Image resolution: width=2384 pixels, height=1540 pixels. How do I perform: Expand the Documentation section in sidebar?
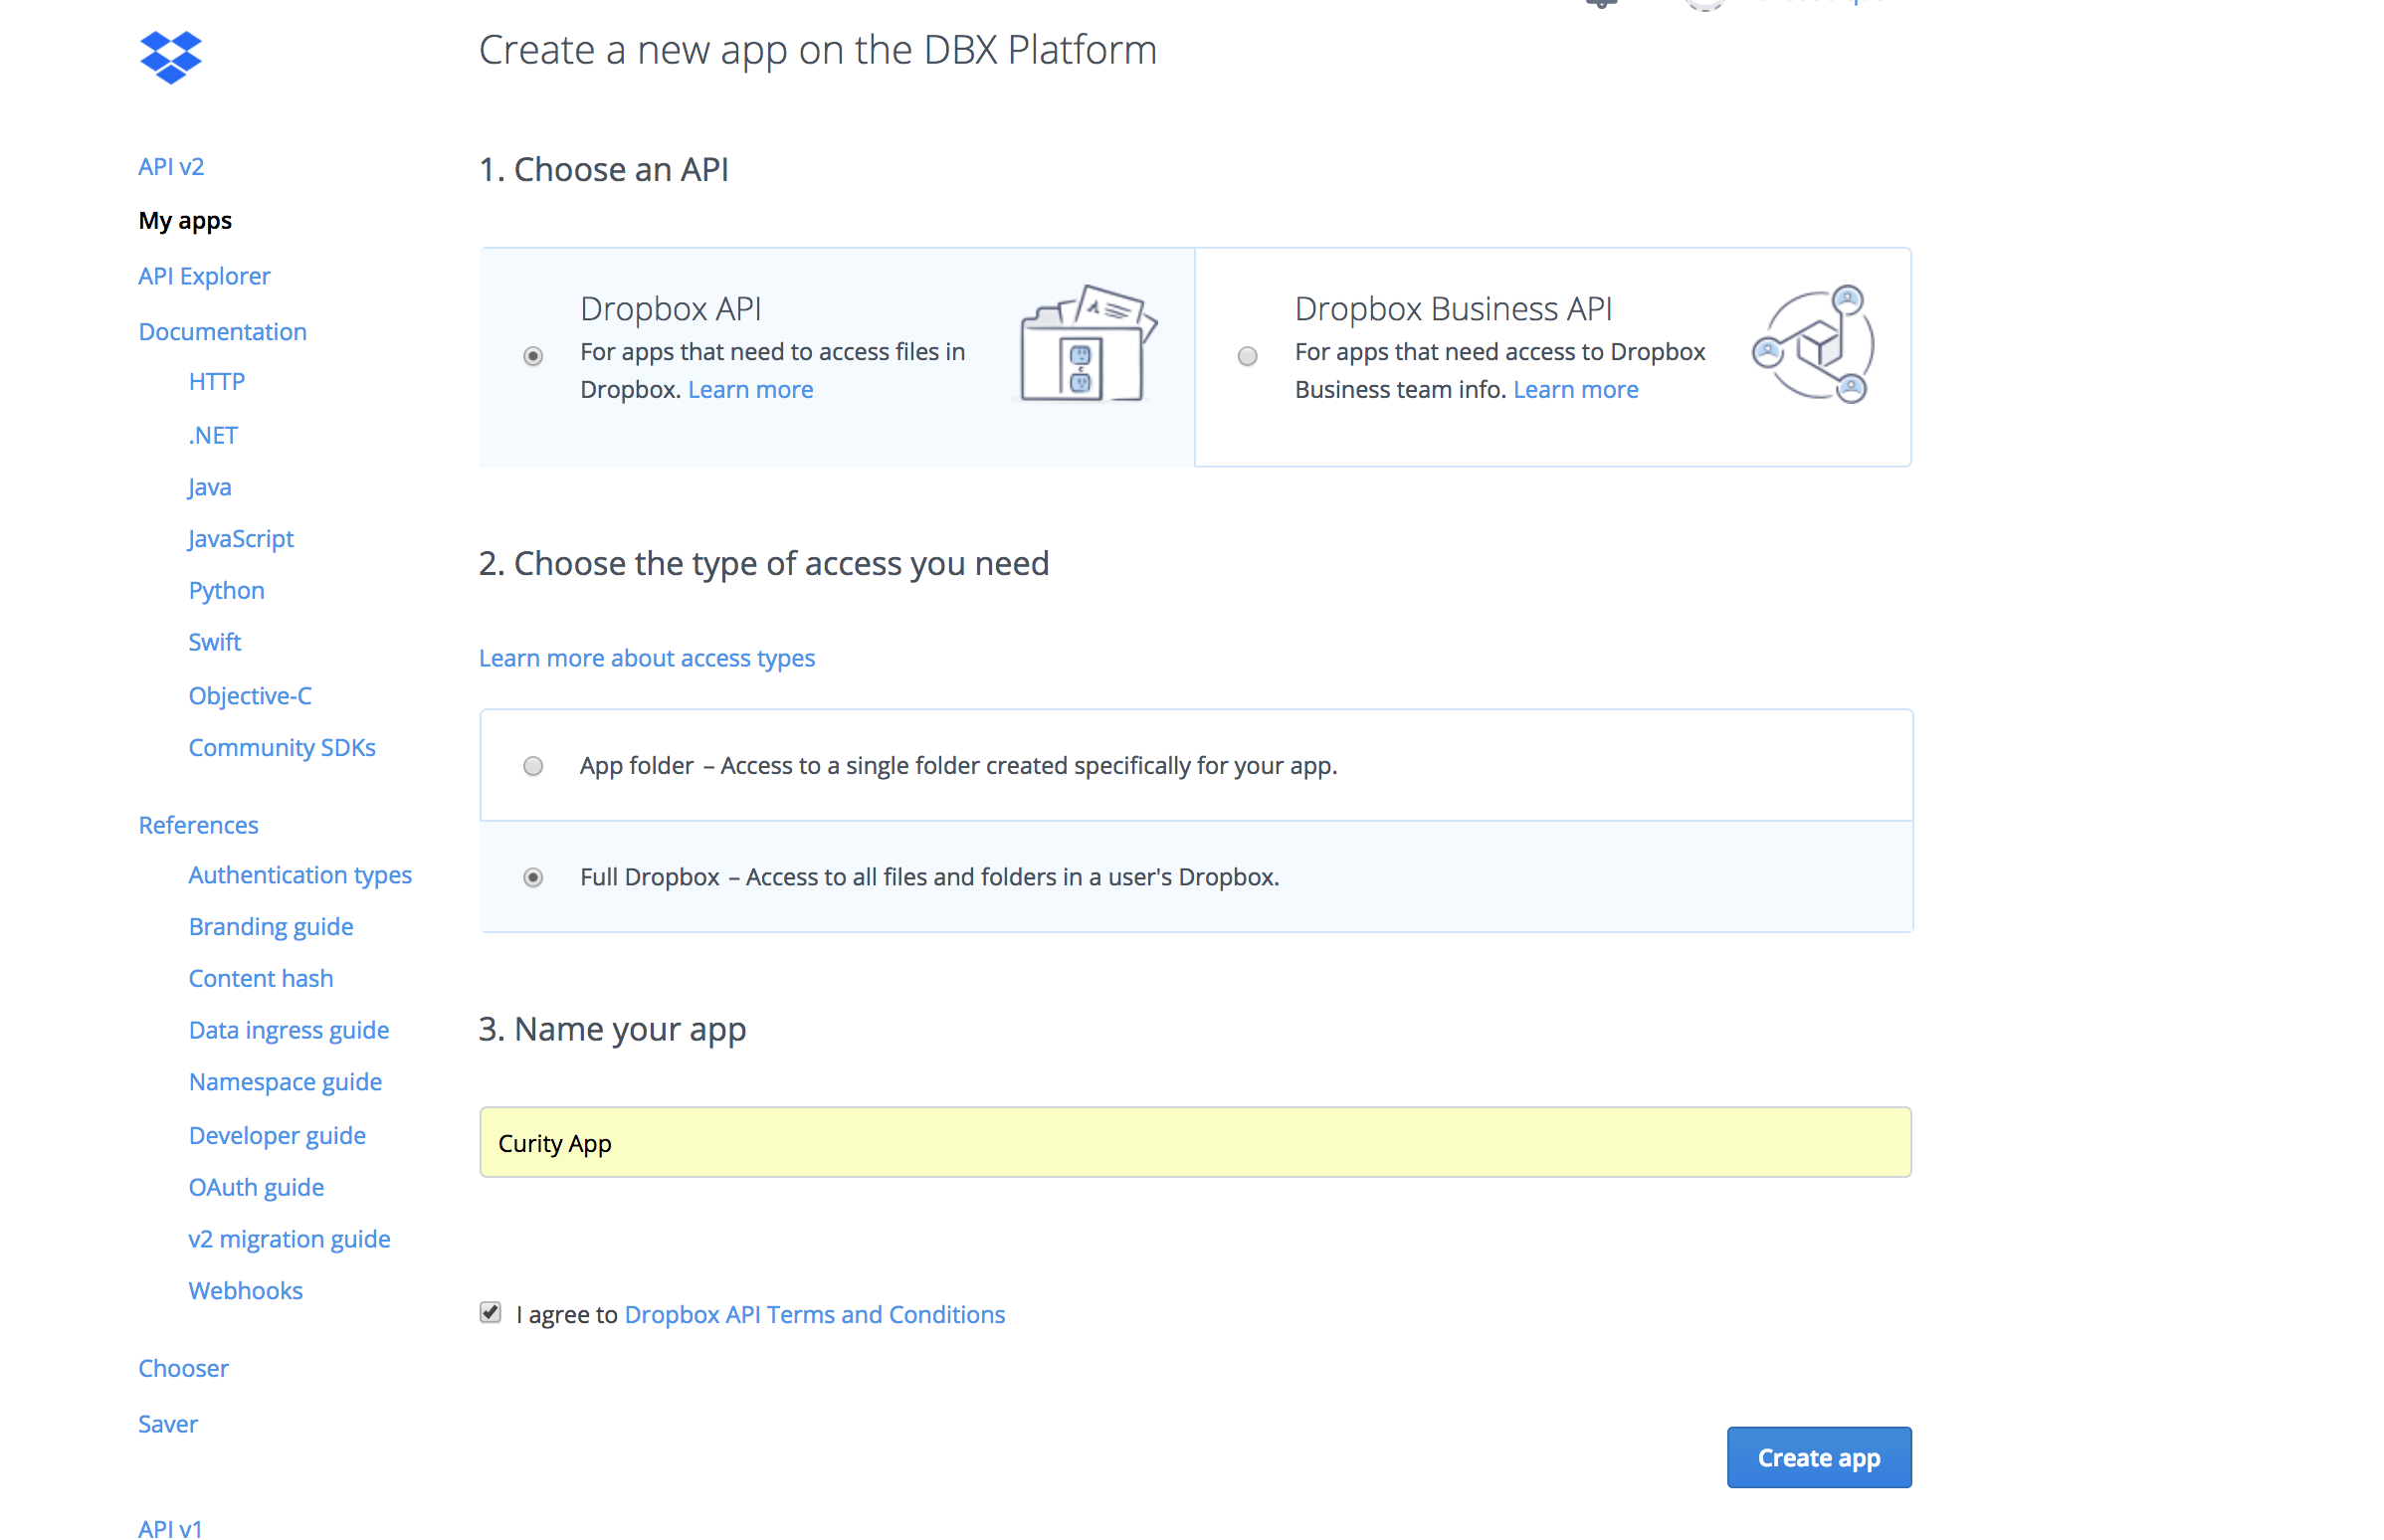point(223,330)
